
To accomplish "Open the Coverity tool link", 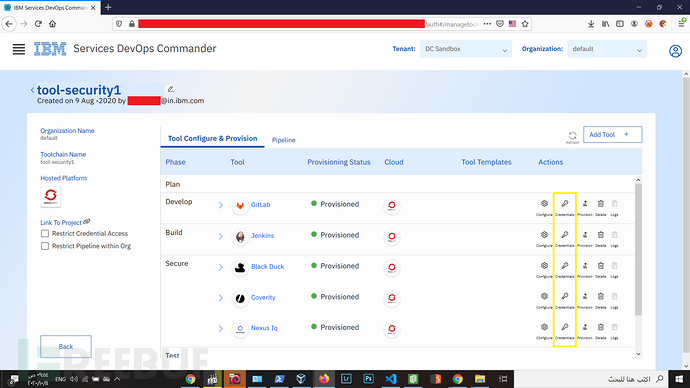I will pyautogui.click(x=263, y=297).
